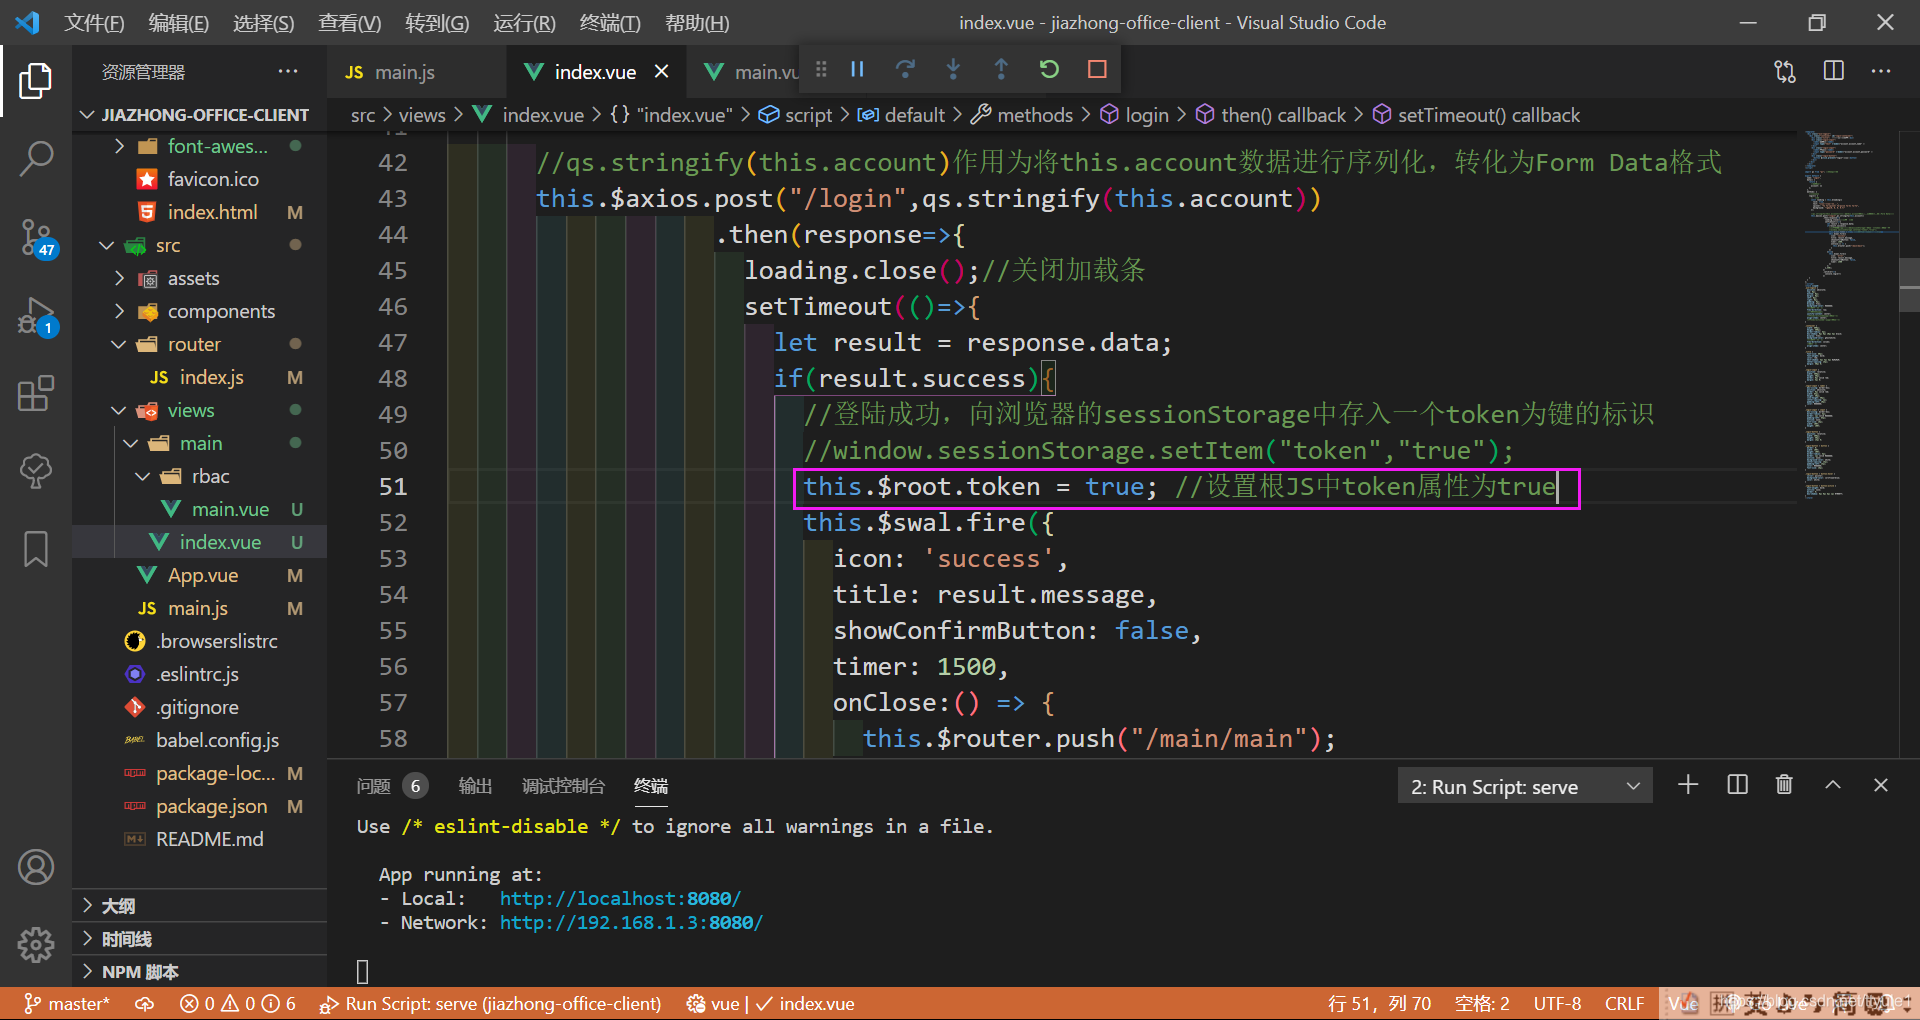Expand the 时间线 timeline section
1920x1020 pixels.
200,938
